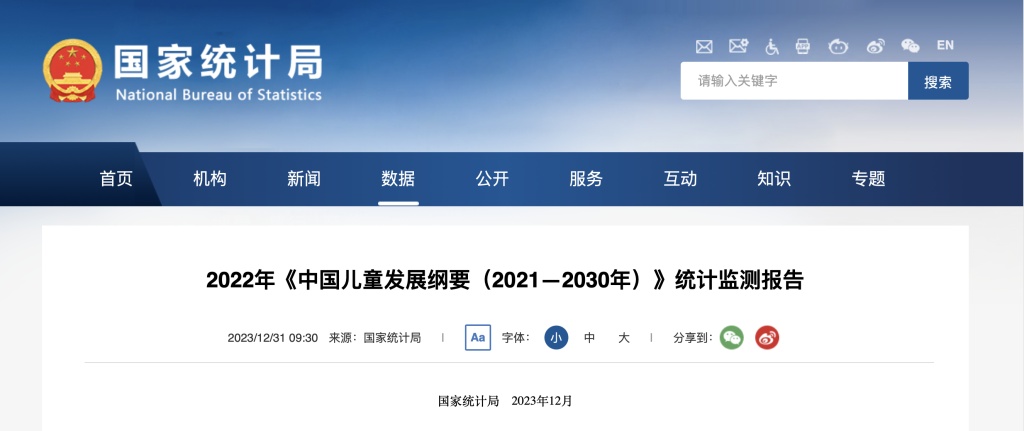Share article via green WeChat icon
The image size is (1024, 431).
click(732, 338)
